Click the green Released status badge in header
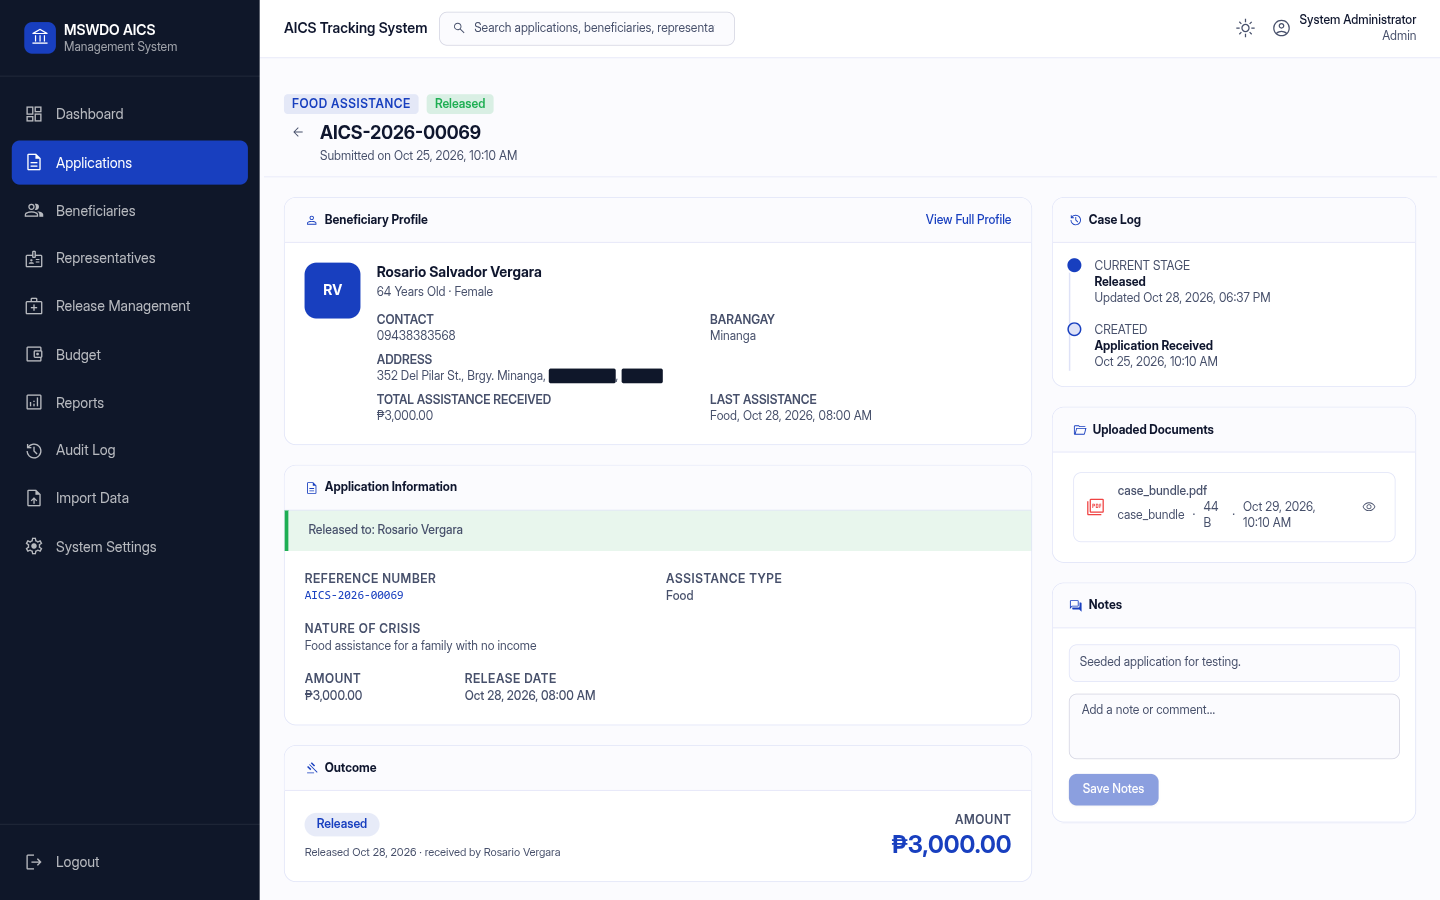 point(460,104)
